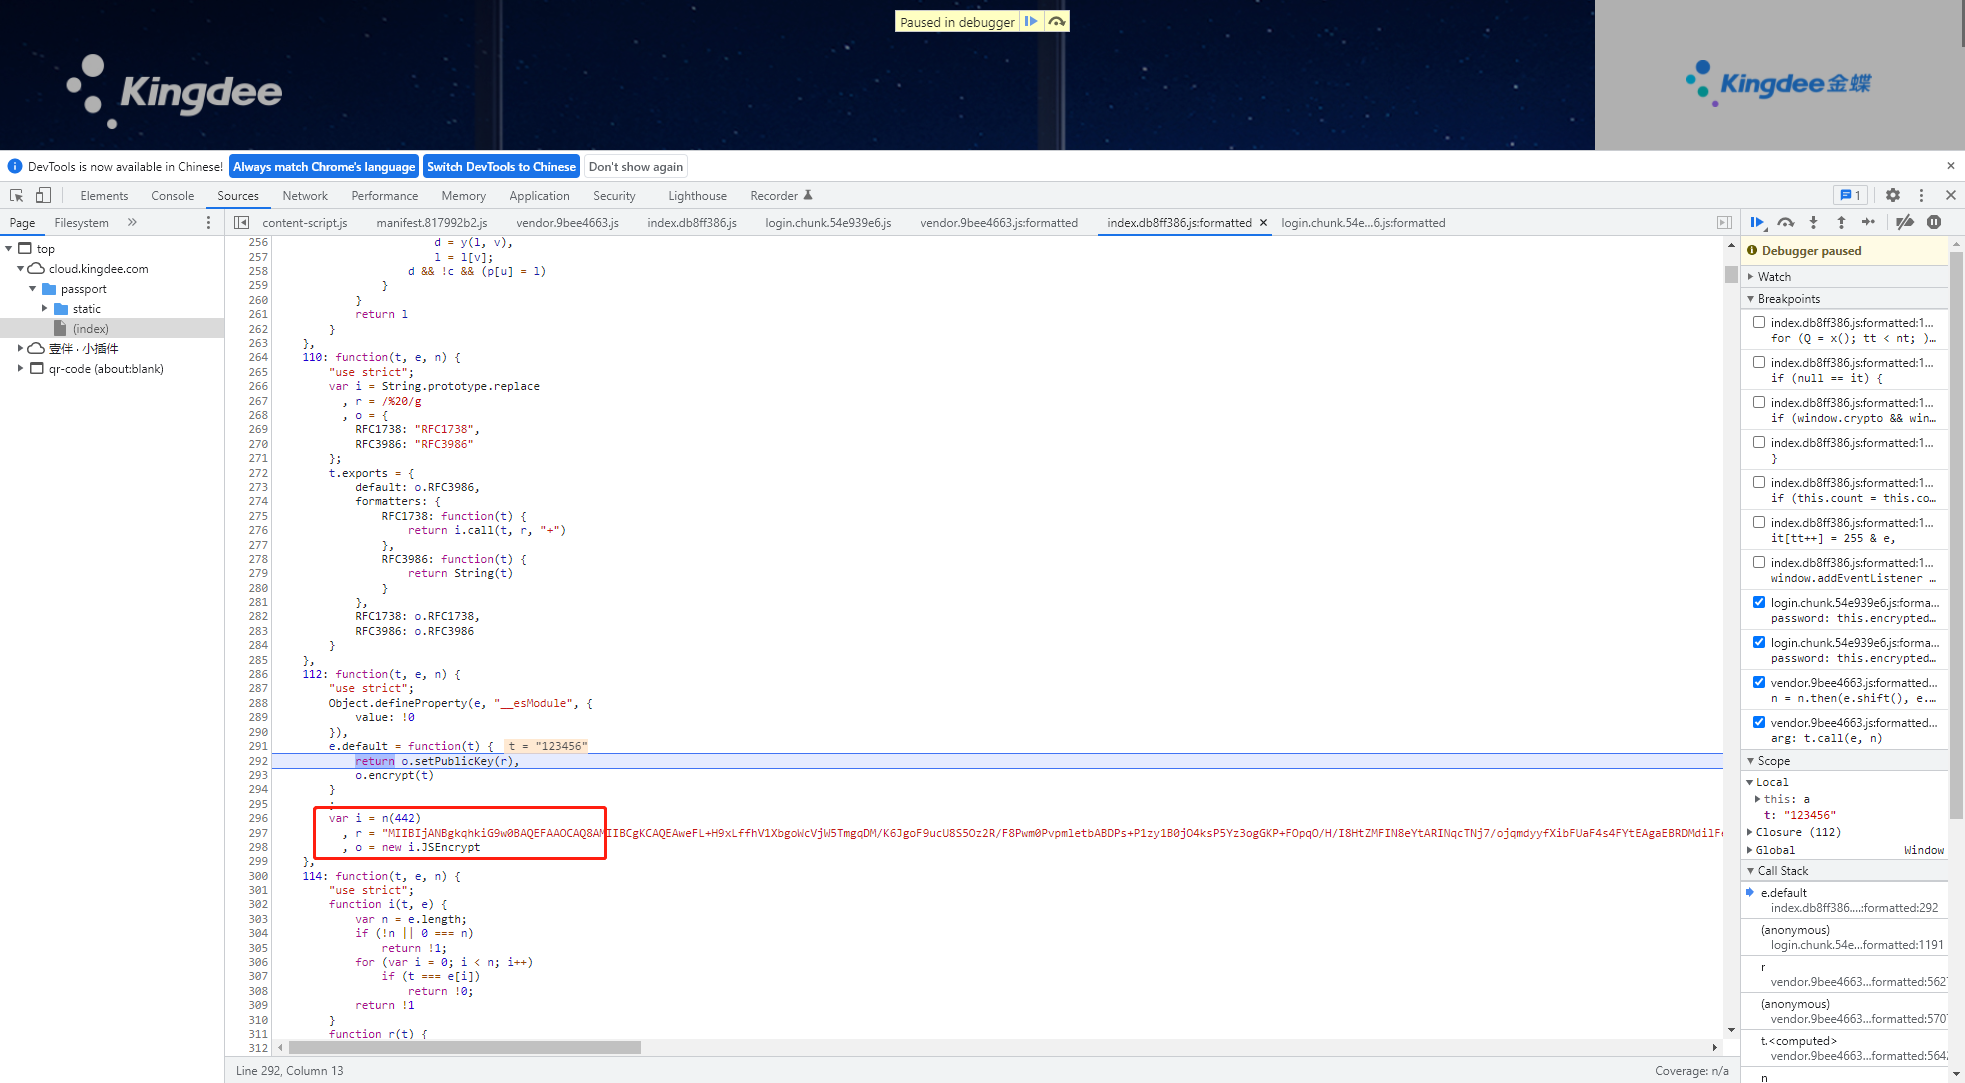Click the deactivate breakpoints icon
This screenshot has height=1083, width=1965.
pyautogui.click(x=1905, y=222)
